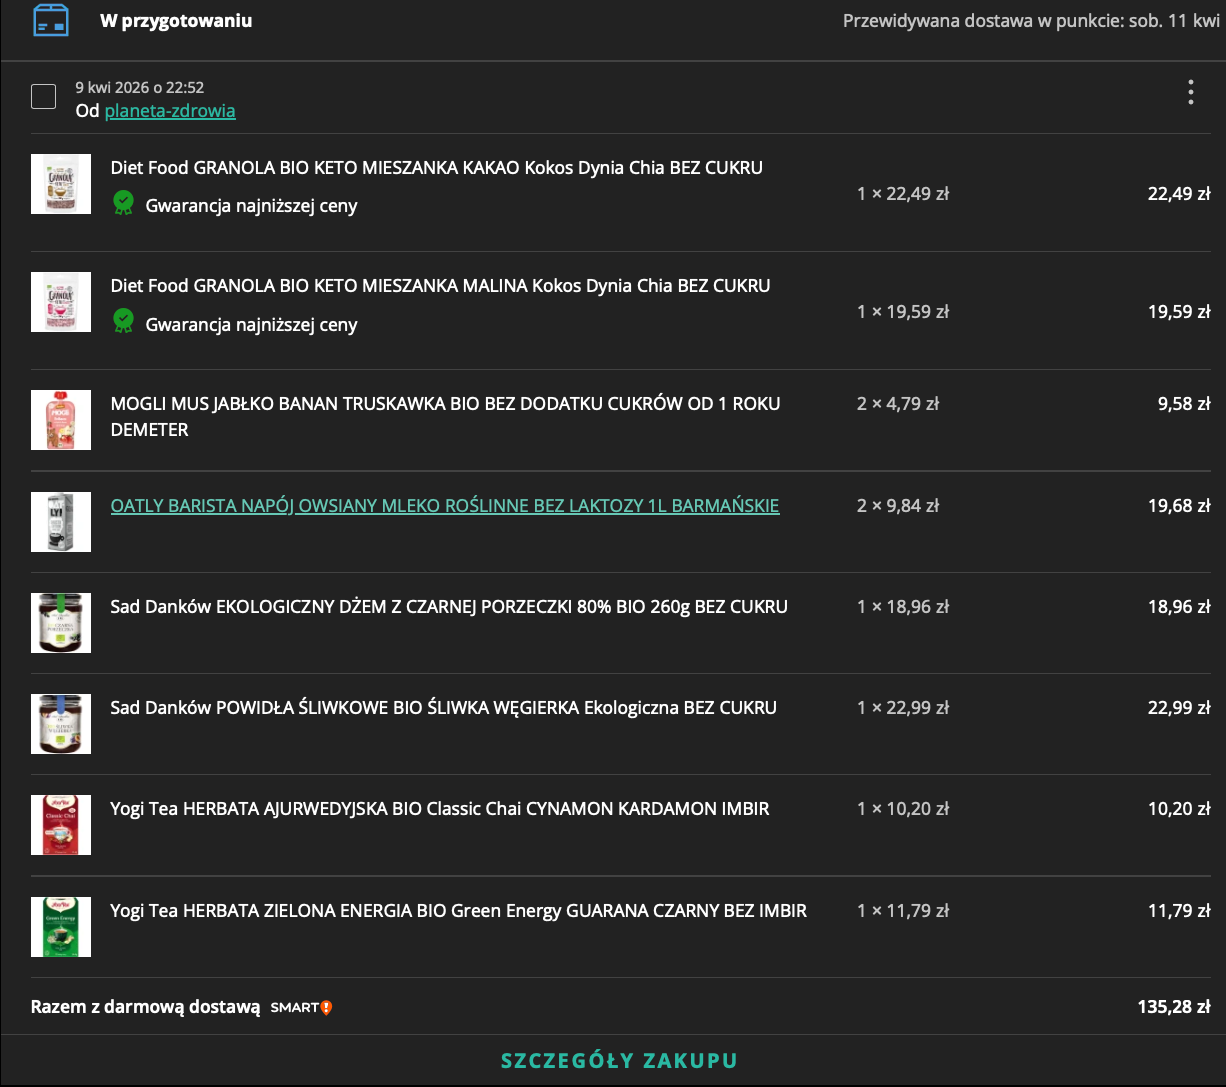Click quantity 1 × 18,96 zł
This screenshot has width=1226, height=1087.
(x=903, y=607)
